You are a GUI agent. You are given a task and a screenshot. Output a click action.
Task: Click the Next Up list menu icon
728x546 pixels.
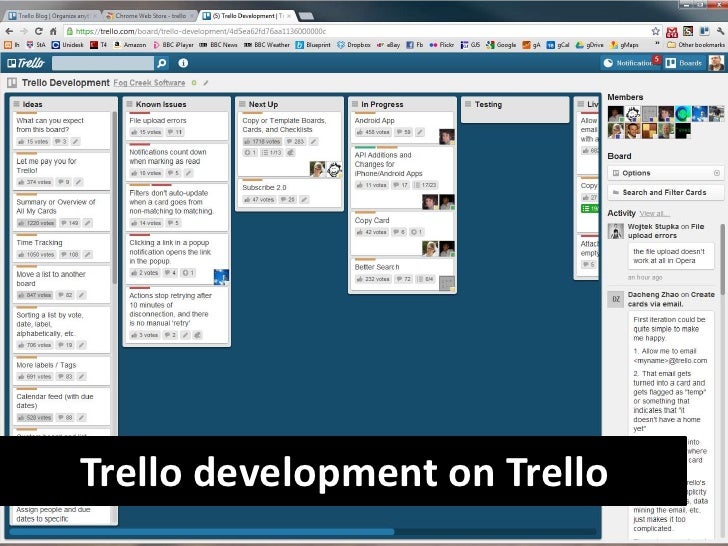(x=242, y=104)
